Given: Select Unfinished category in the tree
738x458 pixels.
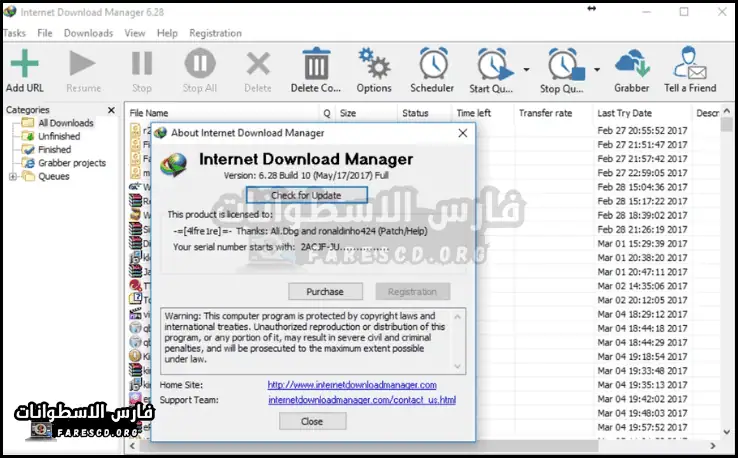Looking at the screenshot, I should [x=59, y=136].
